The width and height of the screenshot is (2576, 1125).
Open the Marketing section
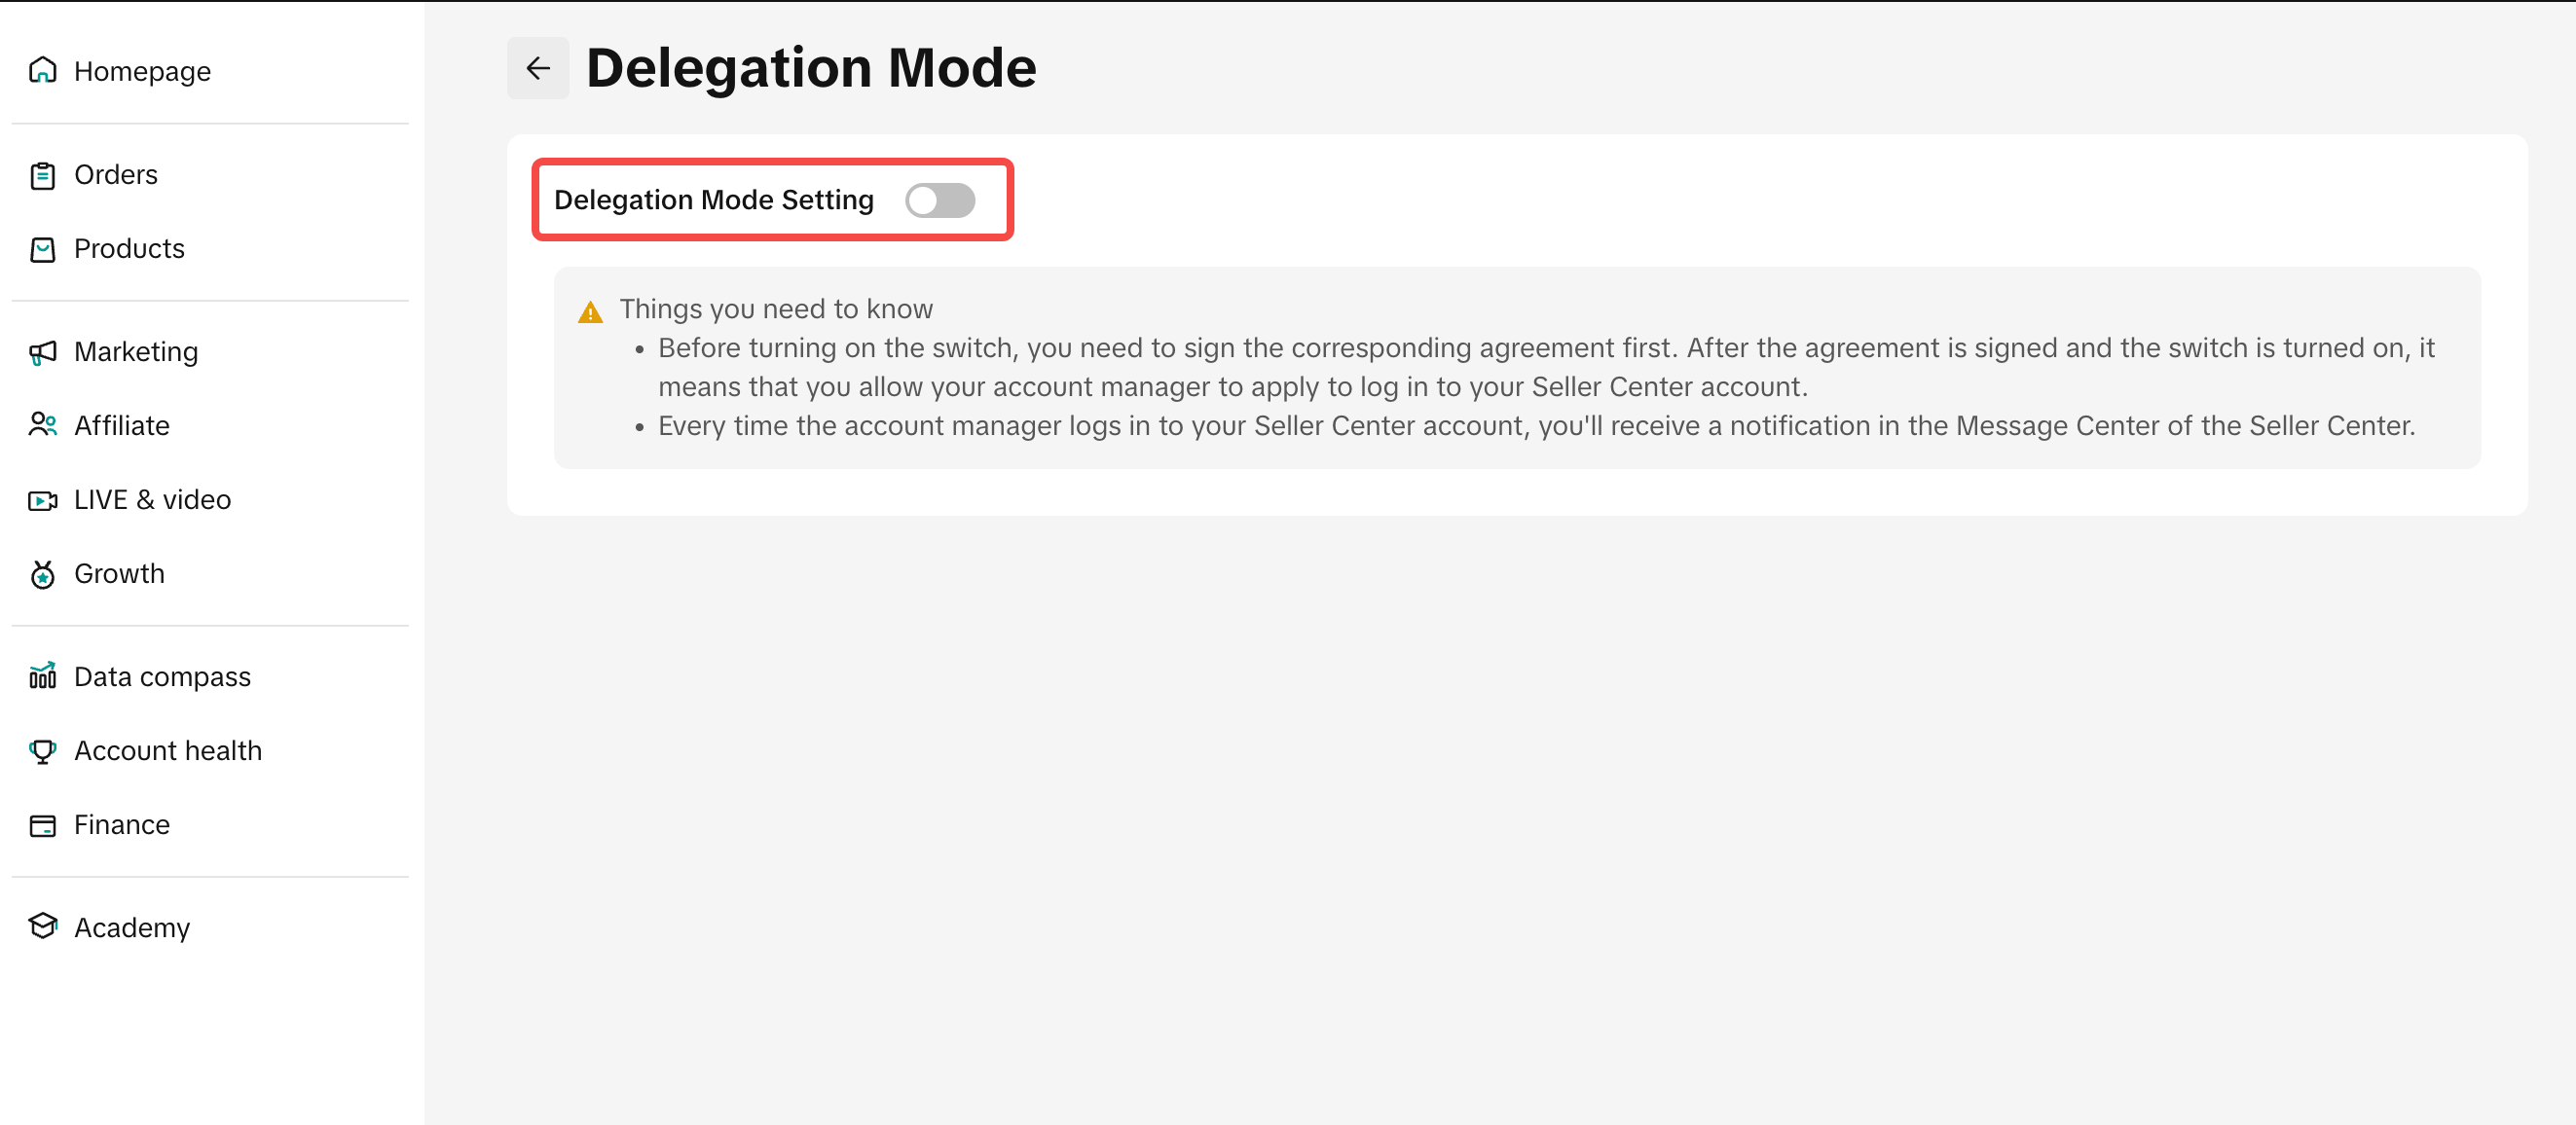(136, 352)
